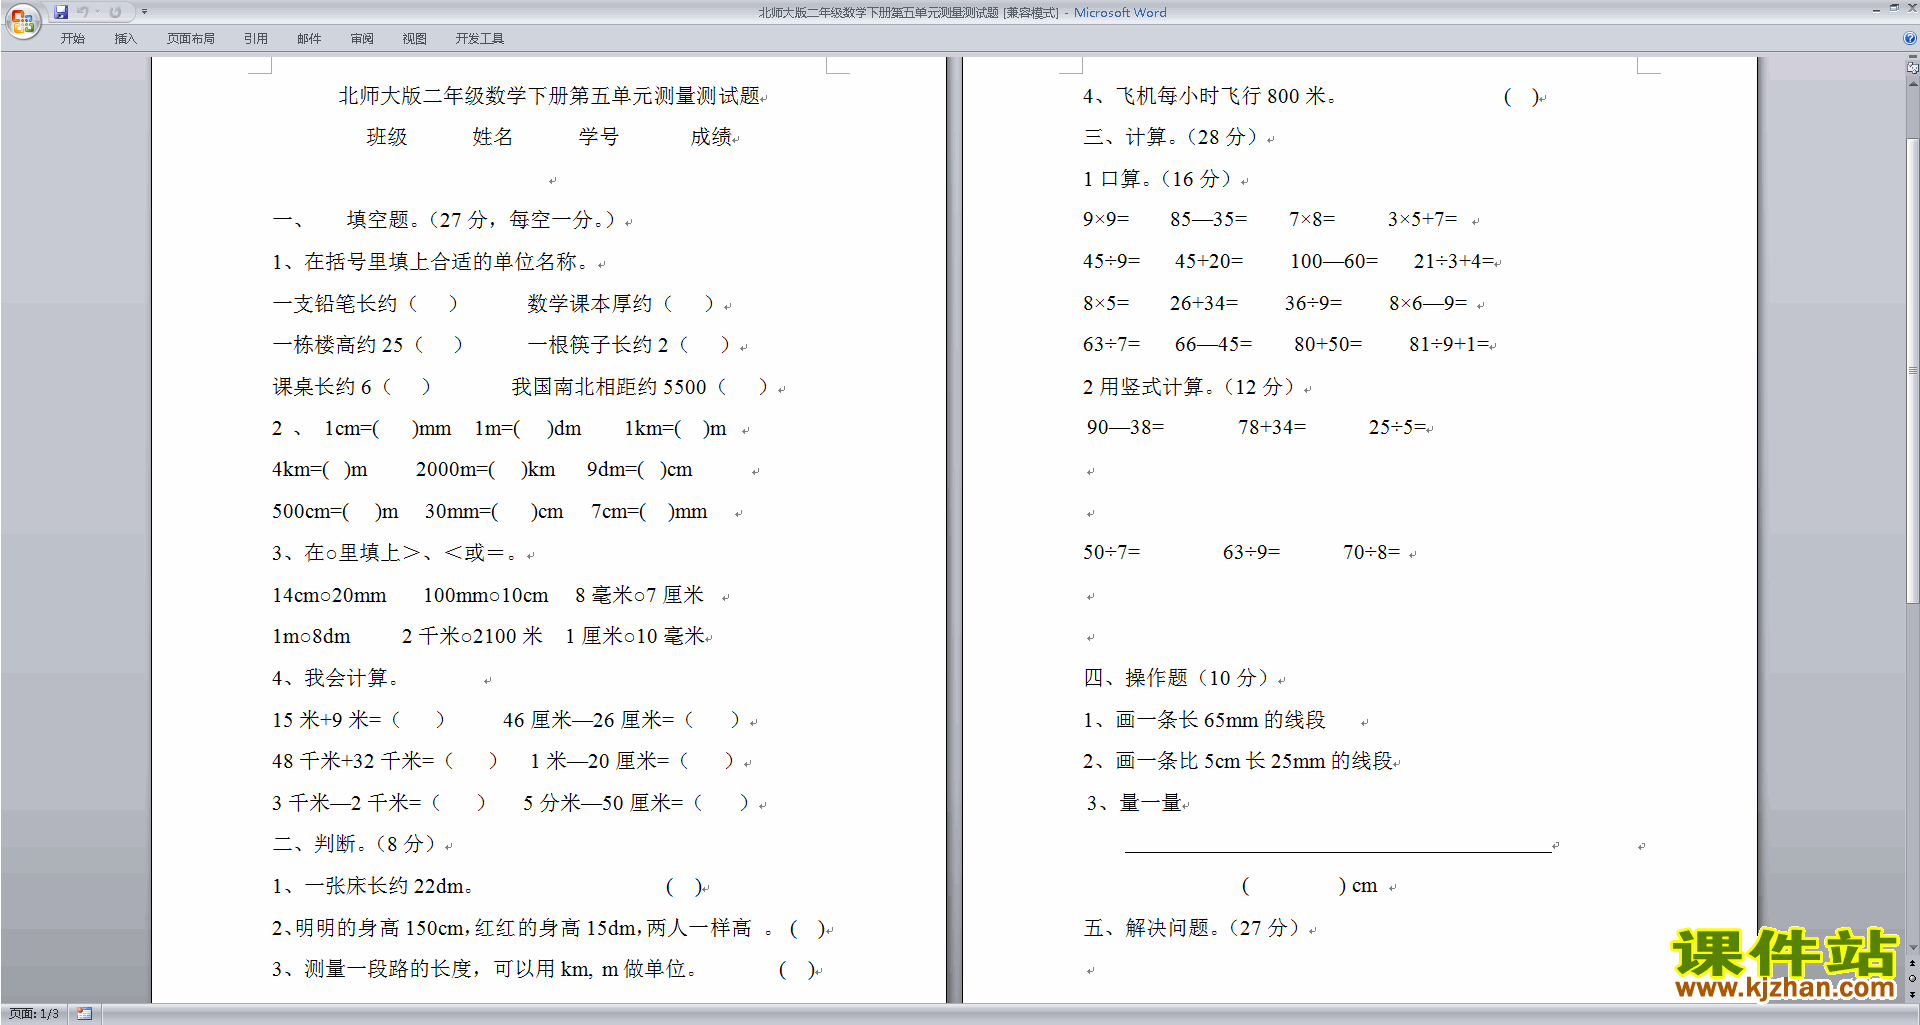Select the 视图 tab

tap(415, 39)
